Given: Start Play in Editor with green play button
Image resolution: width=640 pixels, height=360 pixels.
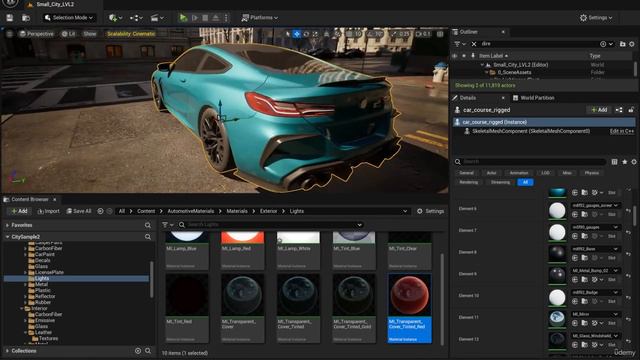Looking at the screenshot, I should click(x=183, y=18).
